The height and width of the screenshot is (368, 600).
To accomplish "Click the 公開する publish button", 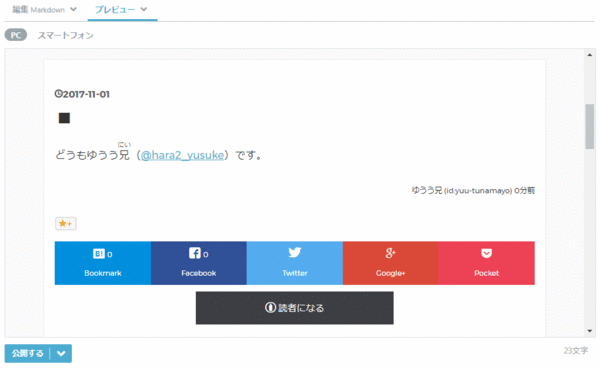I will (x=28, y=353).
